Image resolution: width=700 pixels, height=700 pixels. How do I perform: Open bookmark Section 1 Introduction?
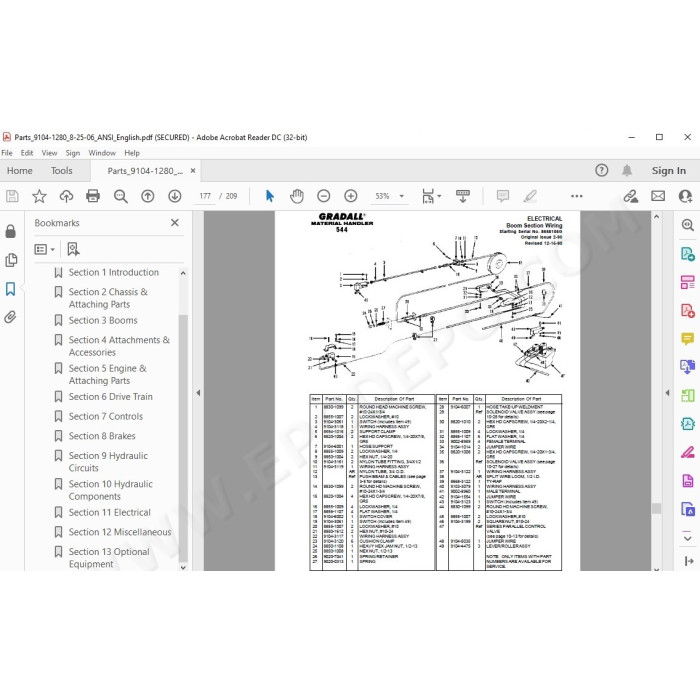113,272
